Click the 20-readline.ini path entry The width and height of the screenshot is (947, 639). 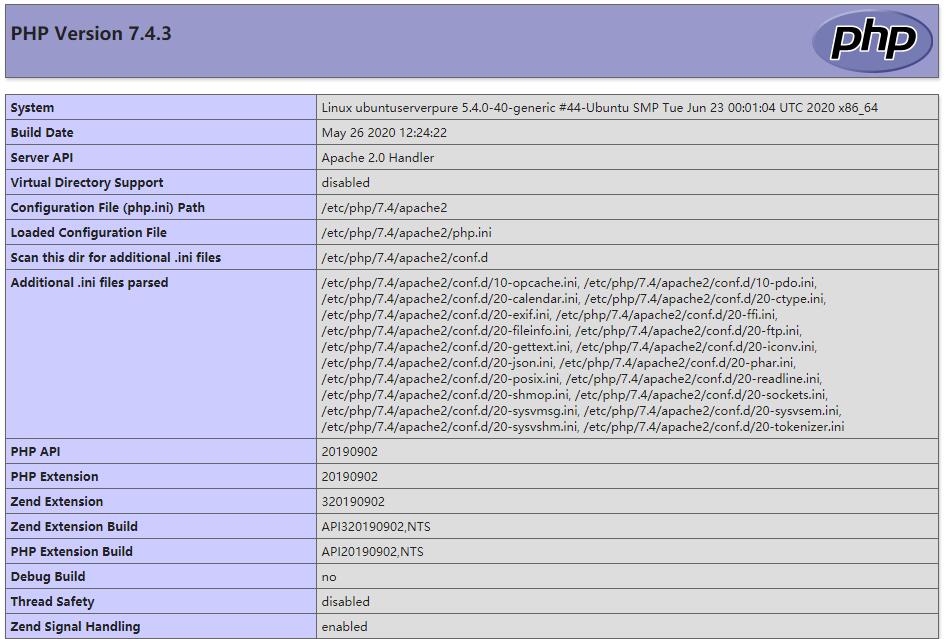click(x=694, y=379)
